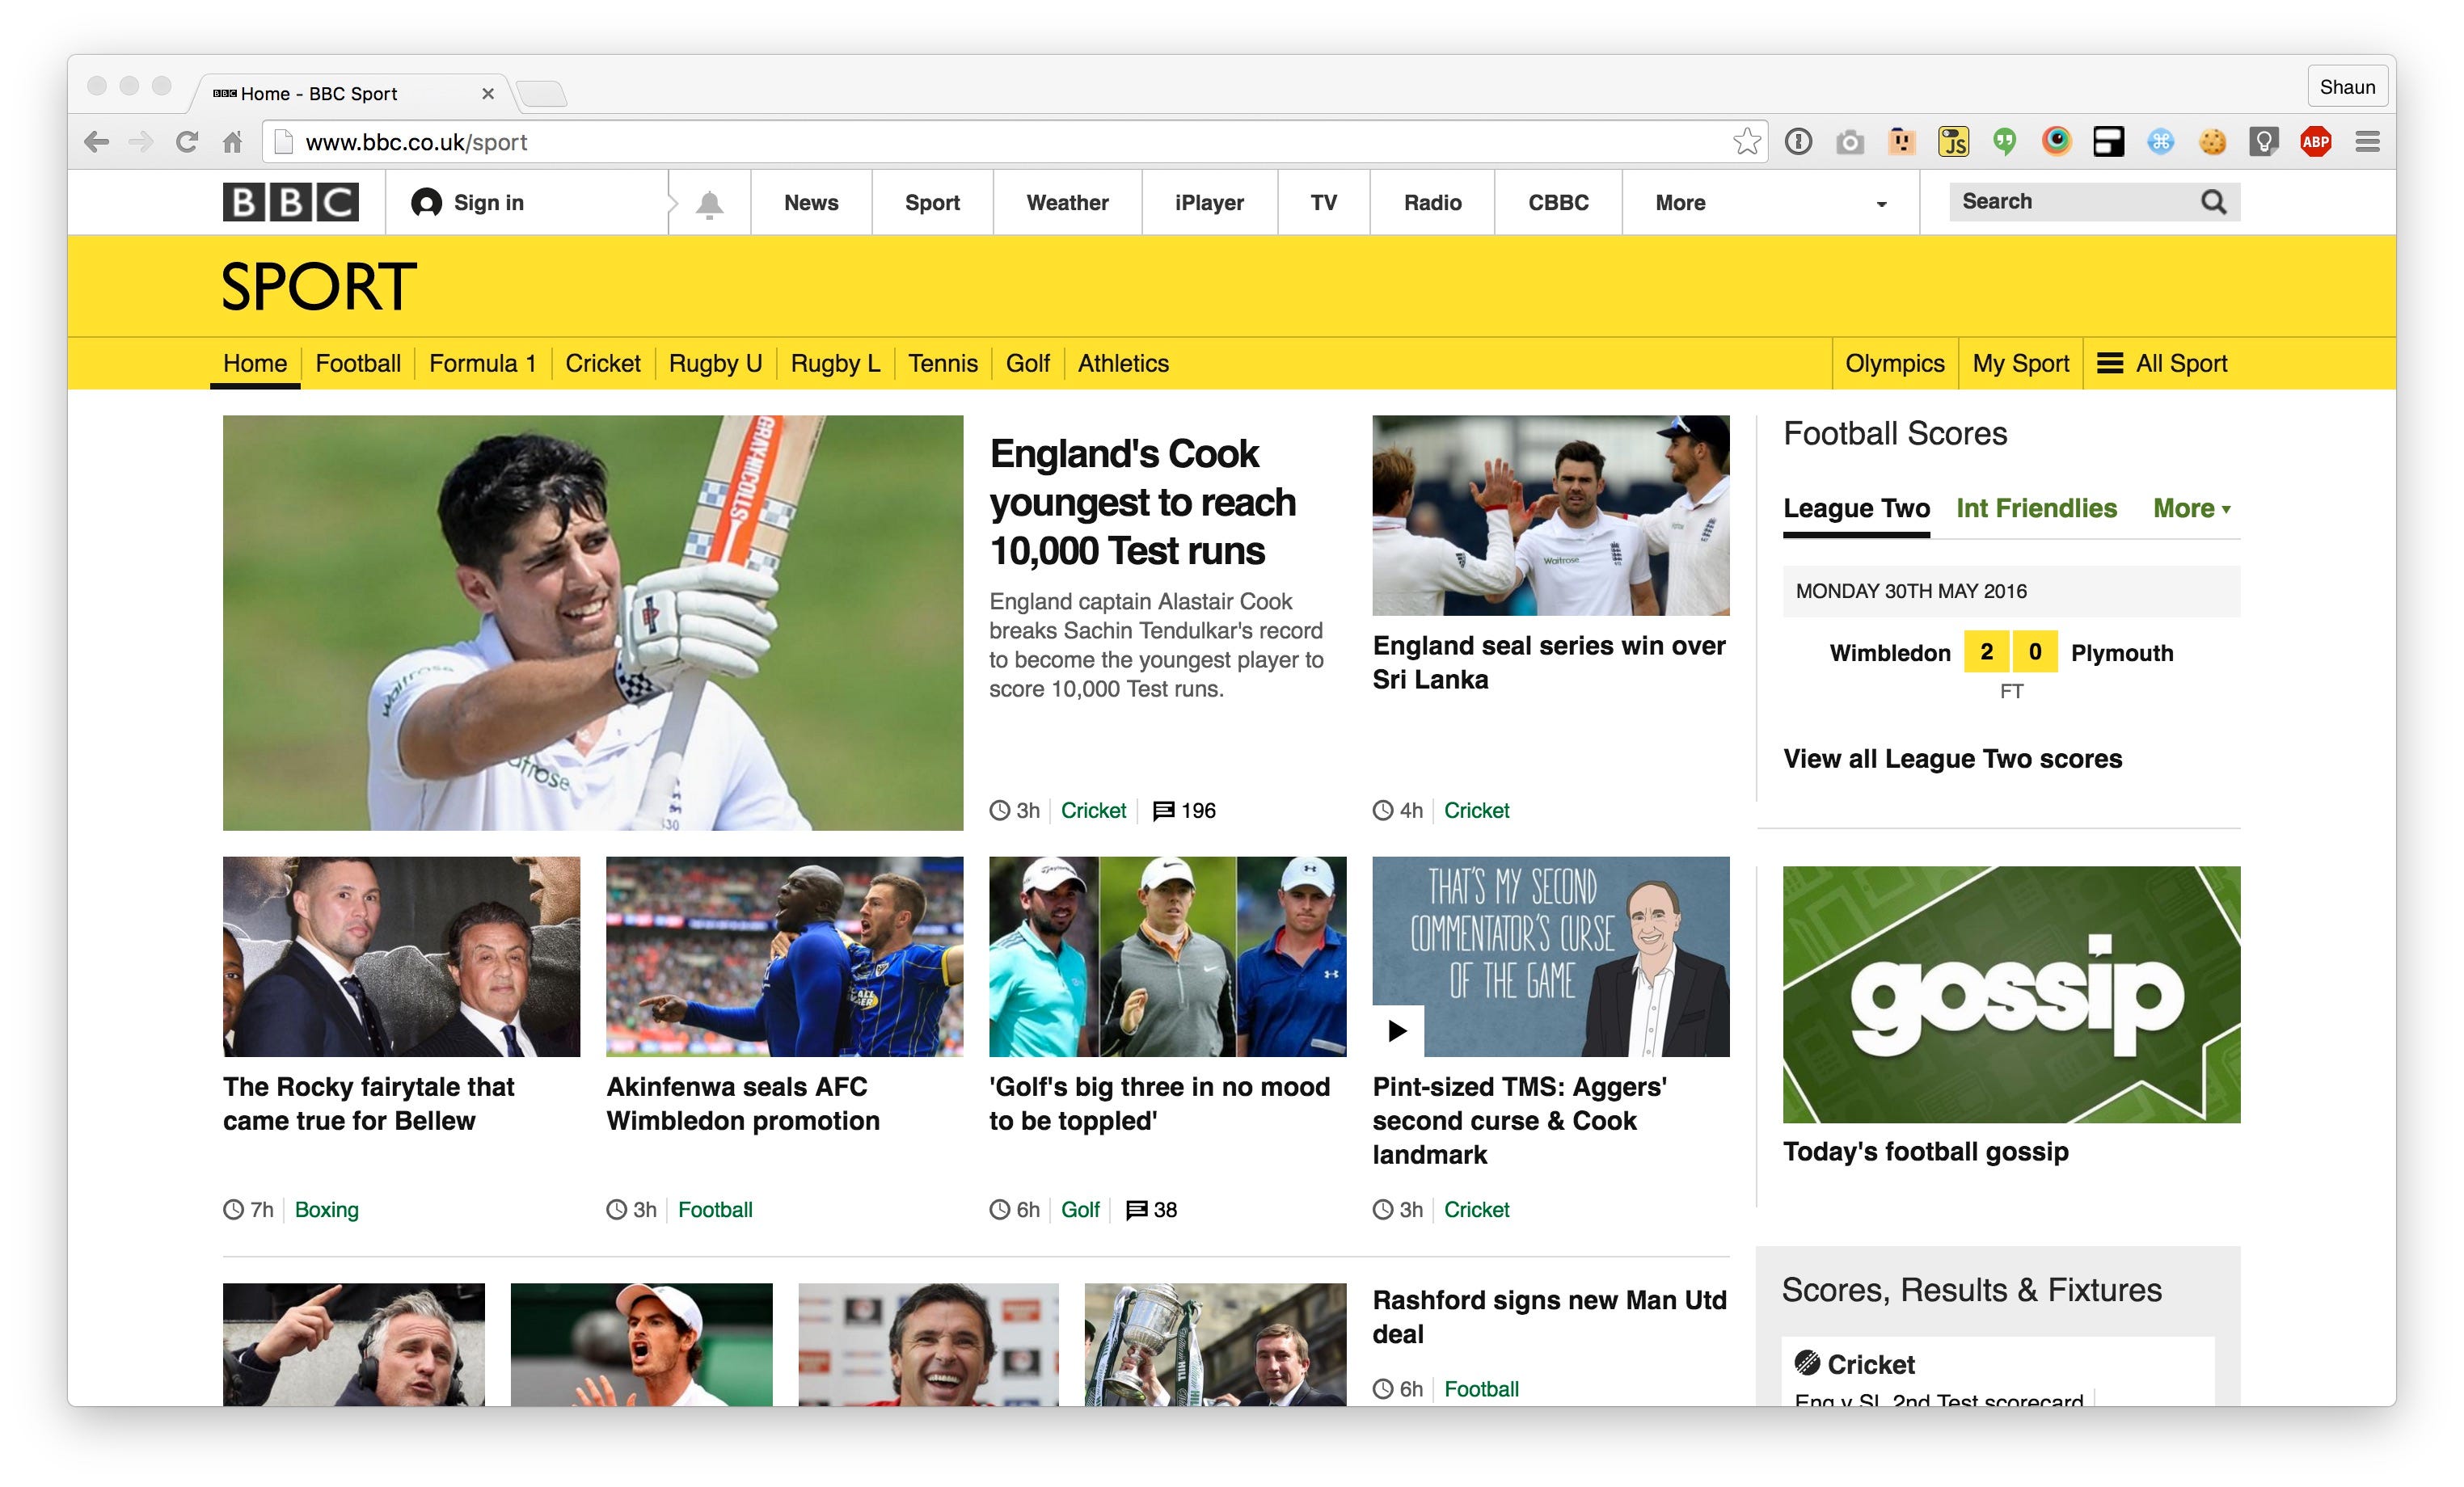2464x1487 pixels.
Task: Open England's Cook 10,000 Test runs headline
Action: click(1143, 502)
